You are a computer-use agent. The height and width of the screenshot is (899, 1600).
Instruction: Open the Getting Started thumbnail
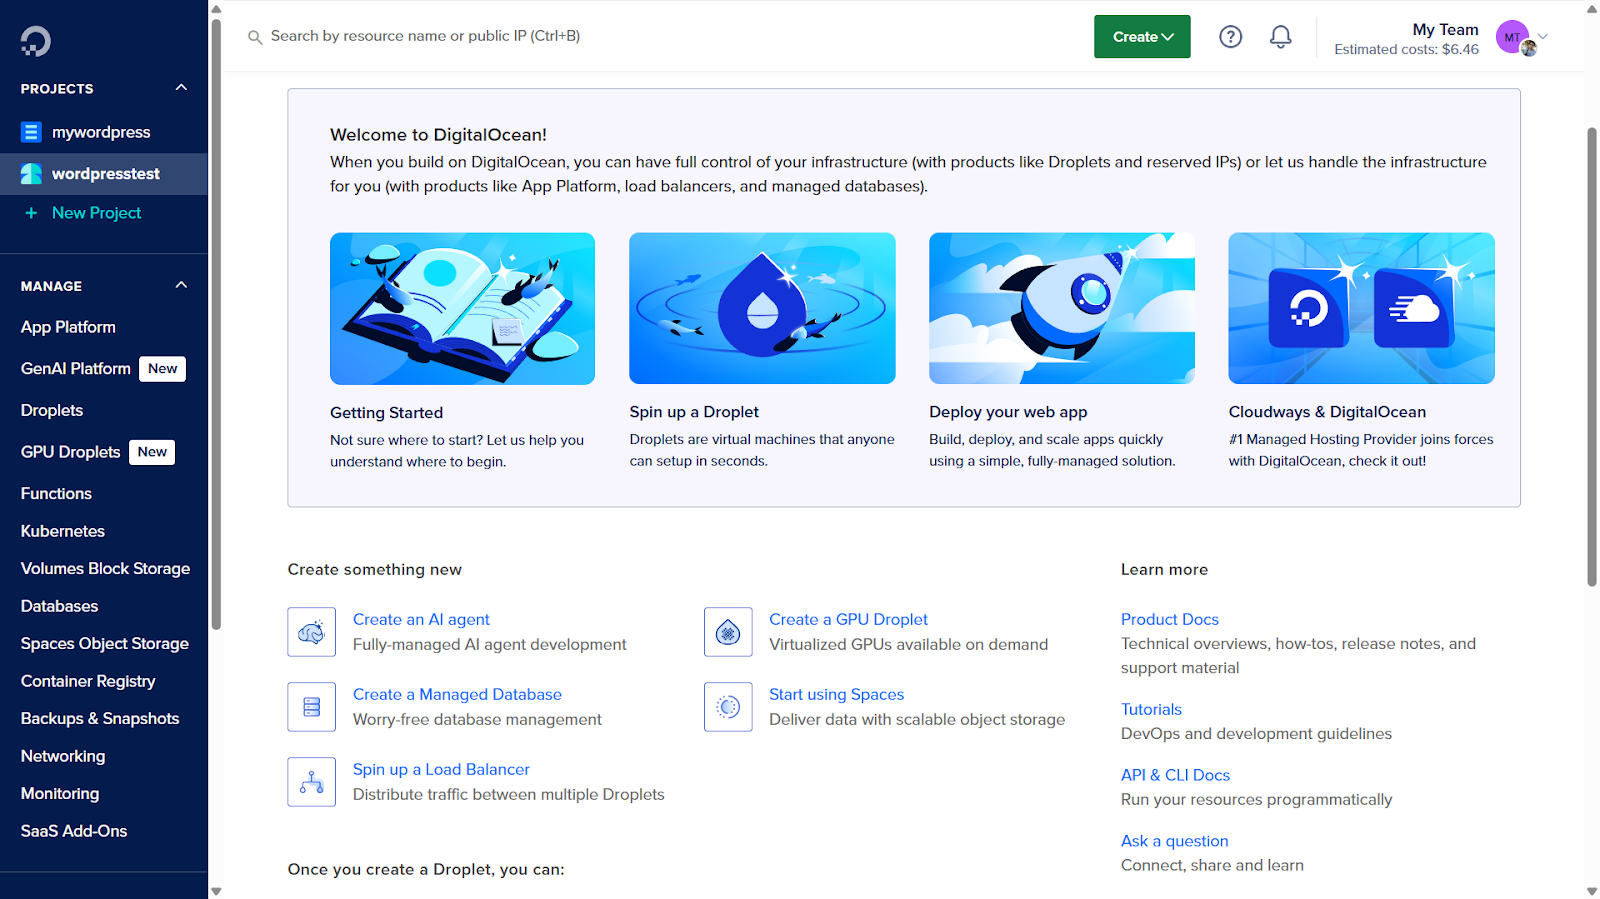462,309
